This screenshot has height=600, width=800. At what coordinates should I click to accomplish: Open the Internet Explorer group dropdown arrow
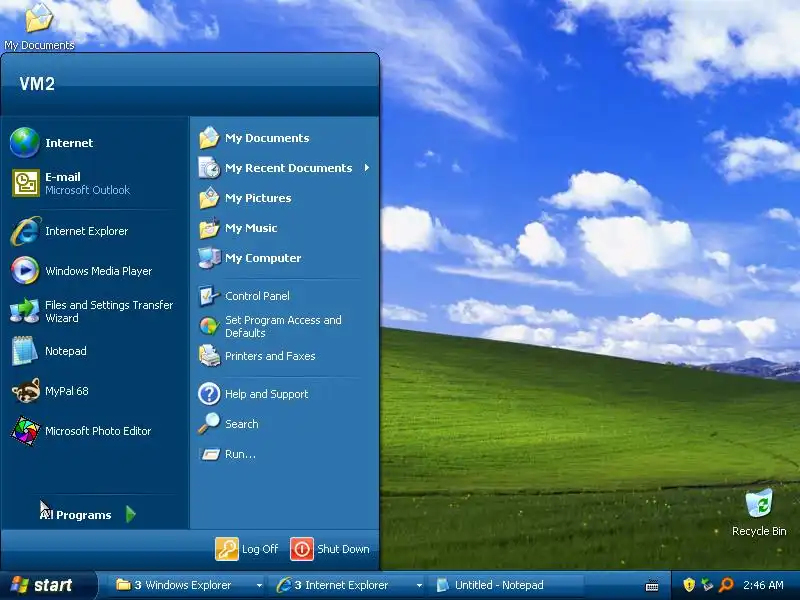tap(419, 586)
